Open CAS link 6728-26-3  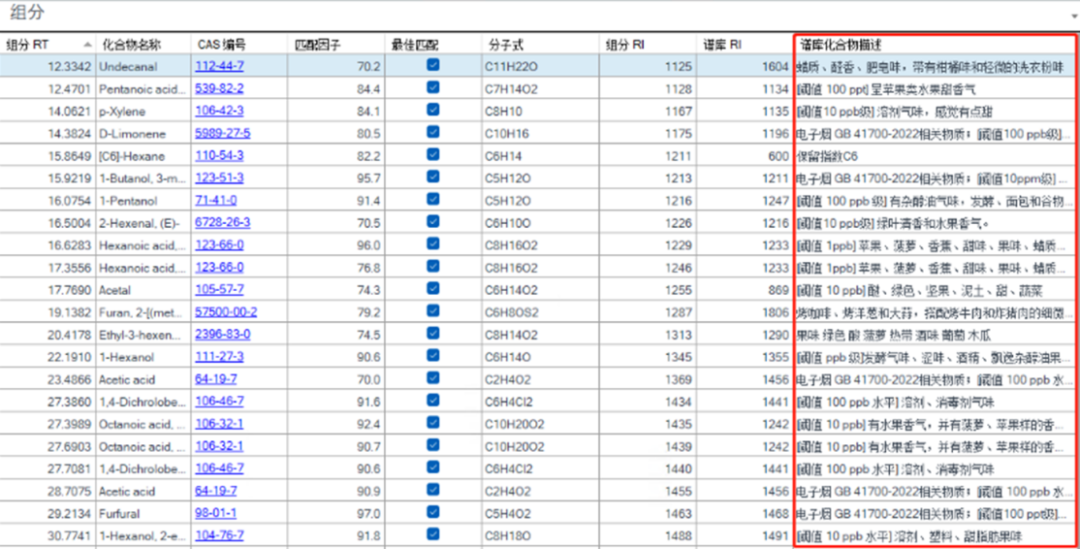(223, 223)
